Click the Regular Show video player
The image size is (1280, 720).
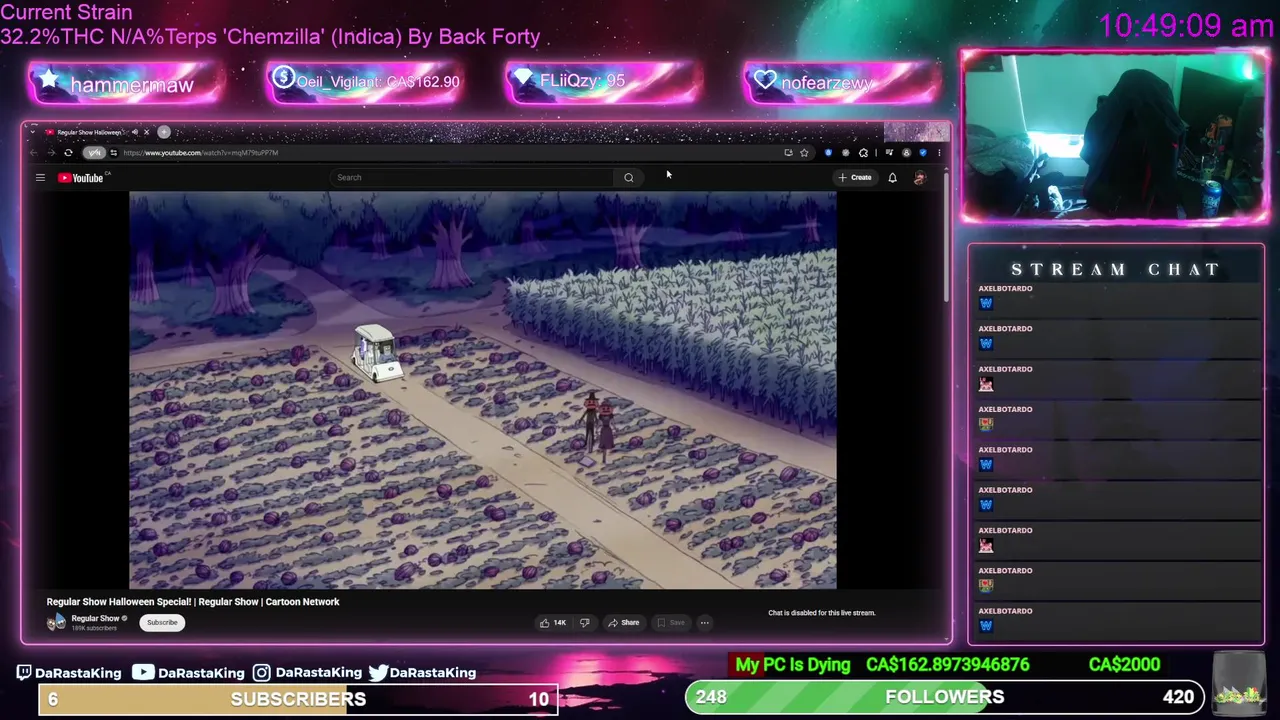(x=482, y=391)
